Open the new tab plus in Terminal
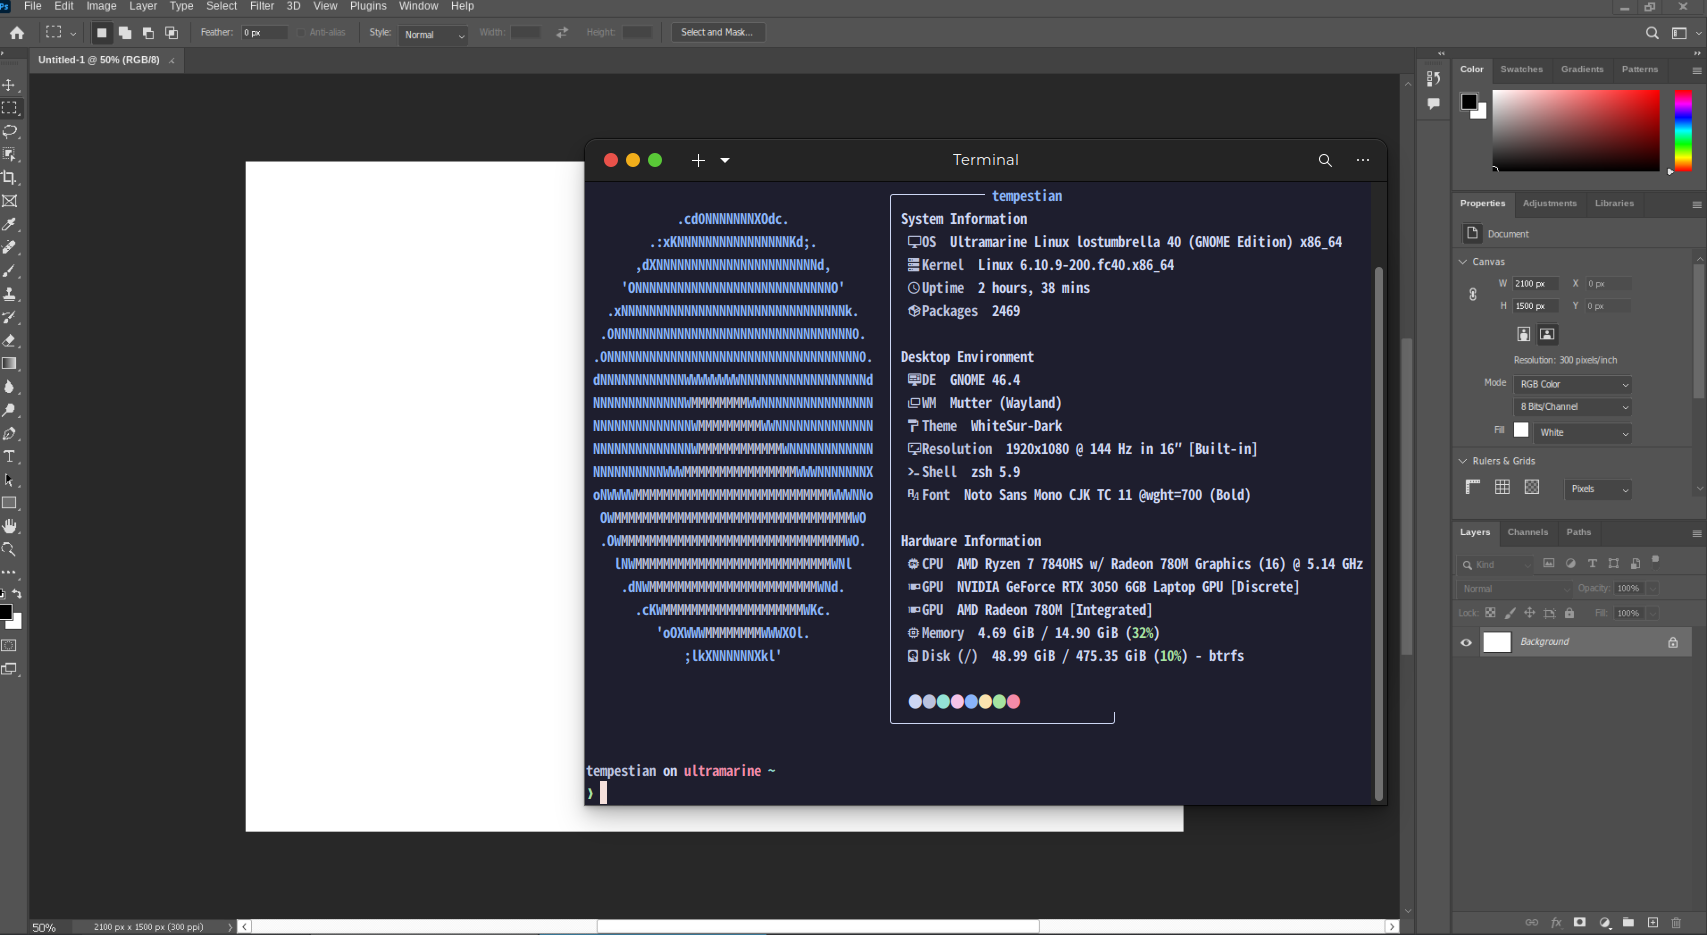The height and width of the screenshot is (935, 1707). (x=698, y=160)
